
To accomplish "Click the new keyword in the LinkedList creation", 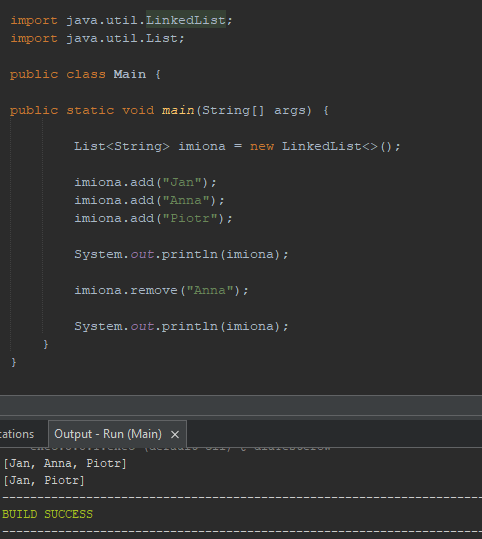I will 262,146.
